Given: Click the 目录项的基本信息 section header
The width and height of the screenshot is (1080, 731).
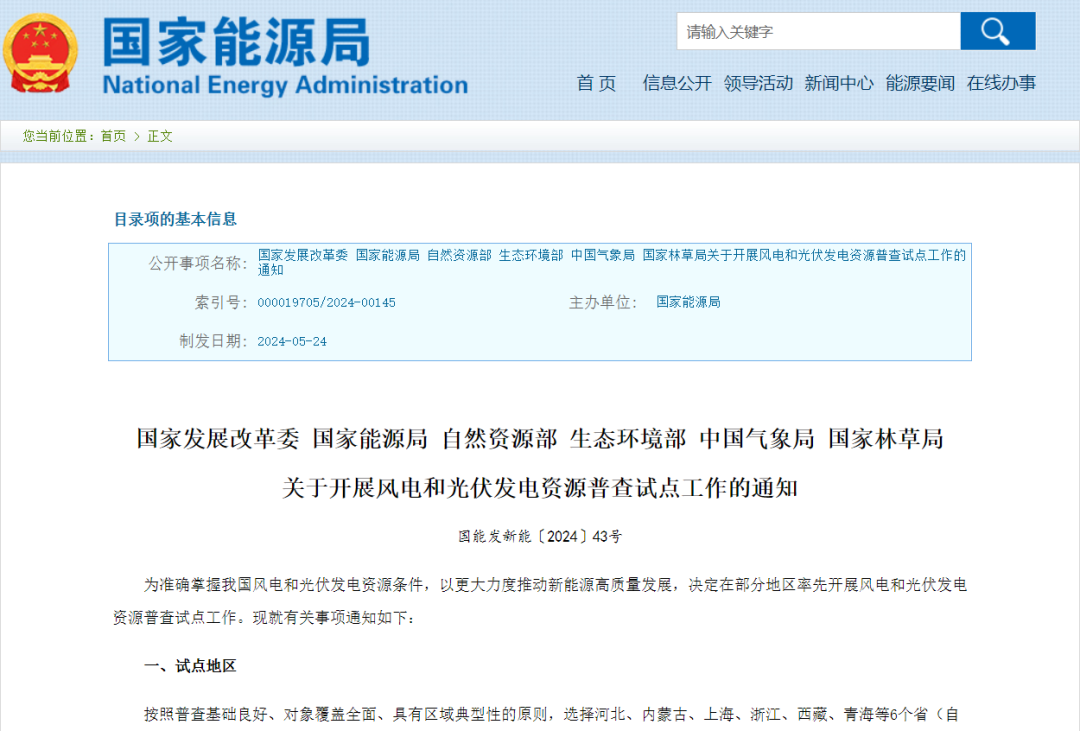Looking at the screenshot, I should (x=175, y=219).
